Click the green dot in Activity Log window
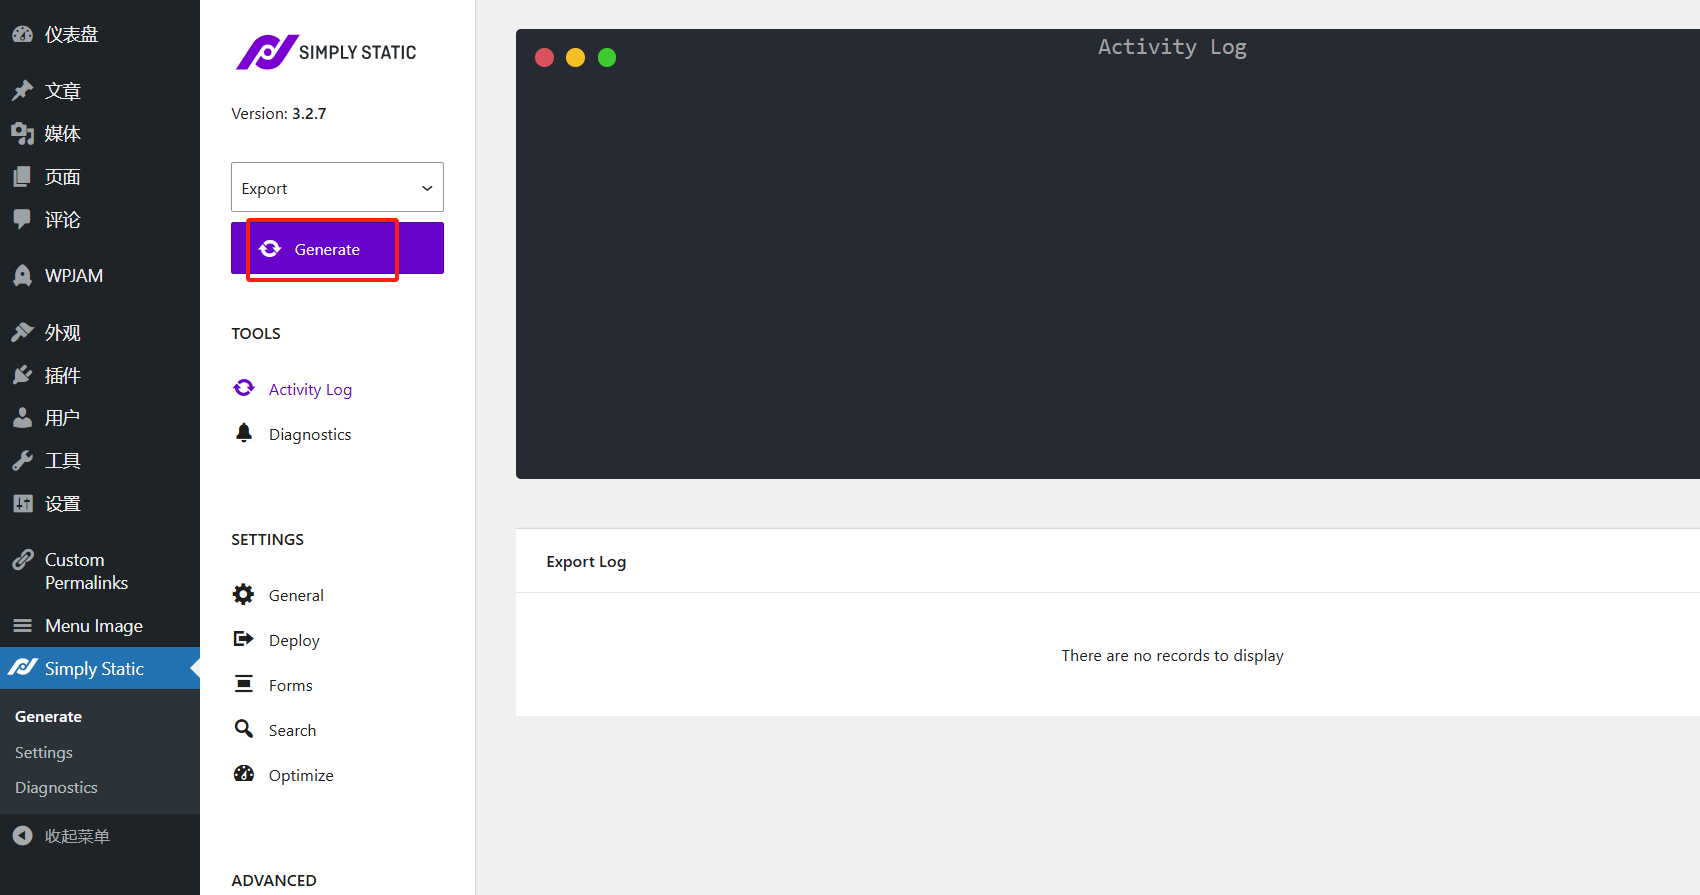1700x895 pixels. point(607,57)
